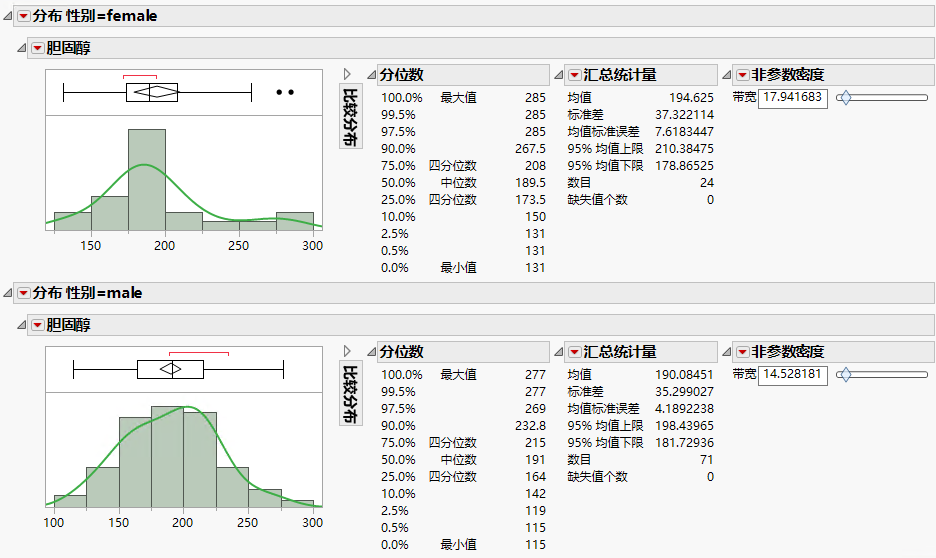The image size is (936, 558).
Task: Click male 中位数 value 191
Action: (x=535, y=460)
